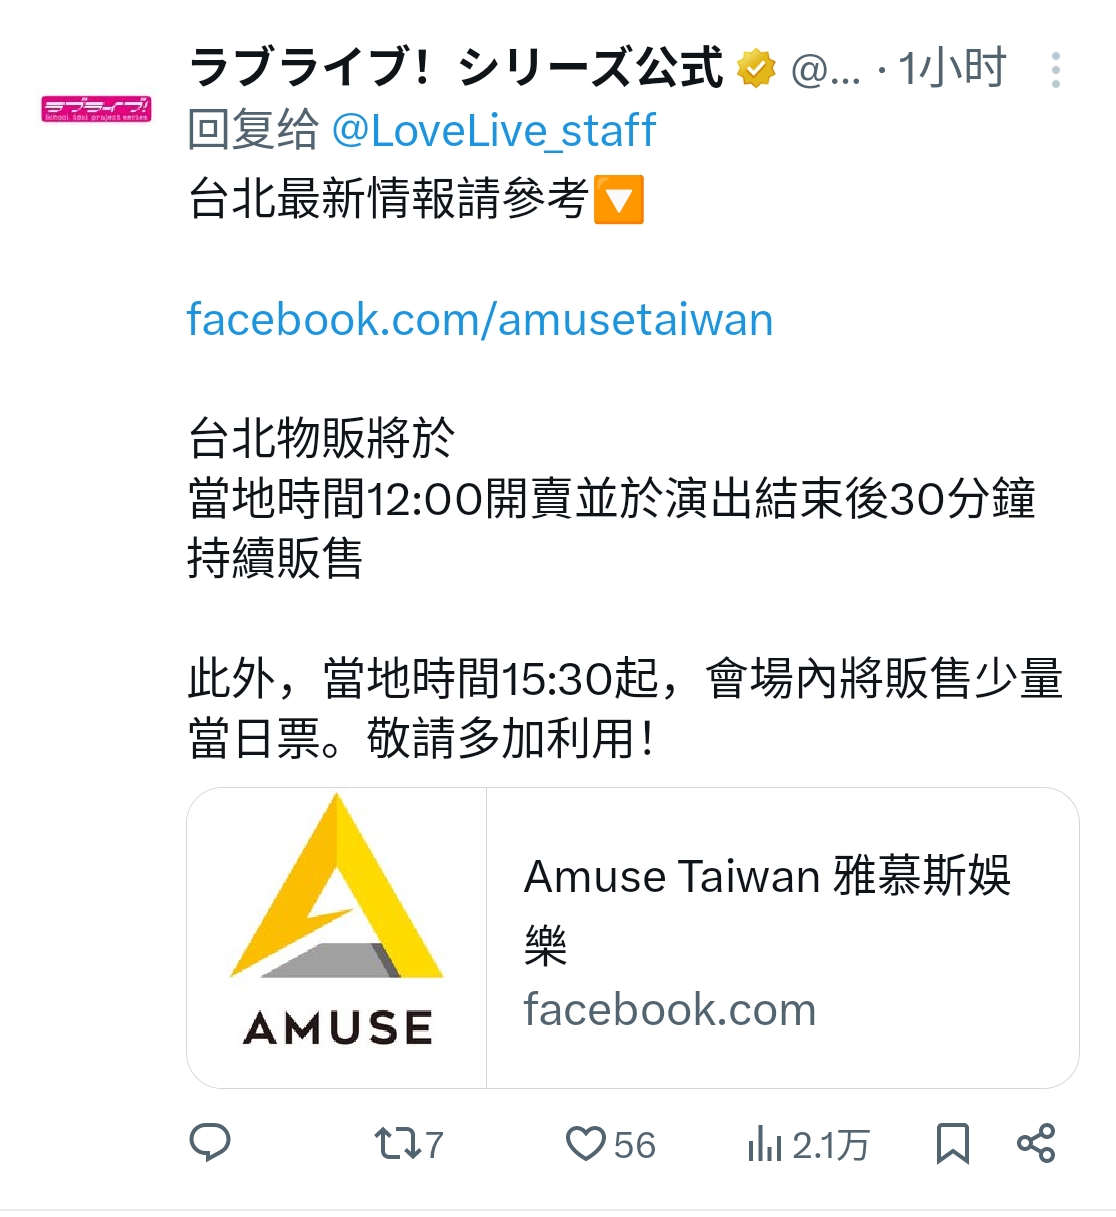1116x1217 pixels.
Task: Click the 2.1万 view count
Action: (831, 1145)
